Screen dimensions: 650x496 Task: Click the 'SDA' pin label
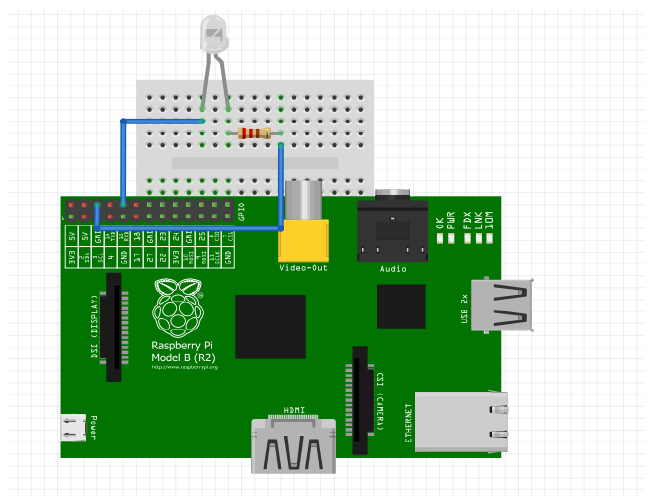87,257
